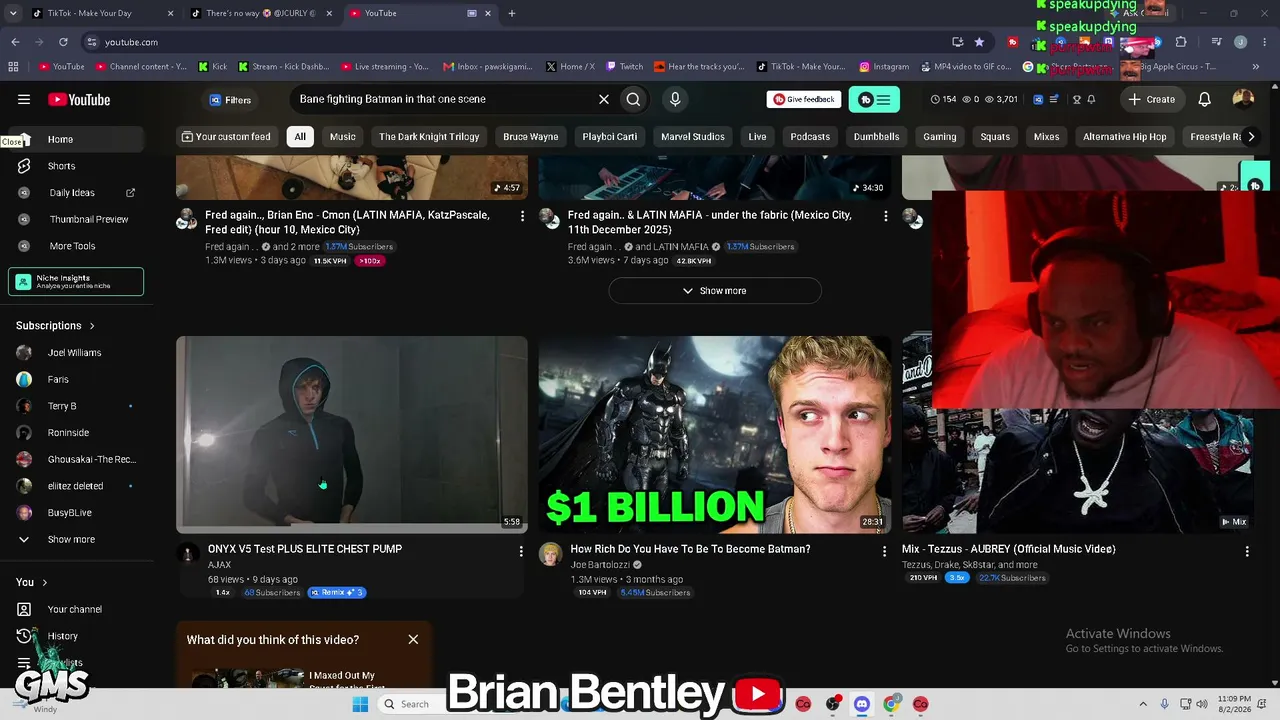Expand the You section header

(x=32, y=582)
